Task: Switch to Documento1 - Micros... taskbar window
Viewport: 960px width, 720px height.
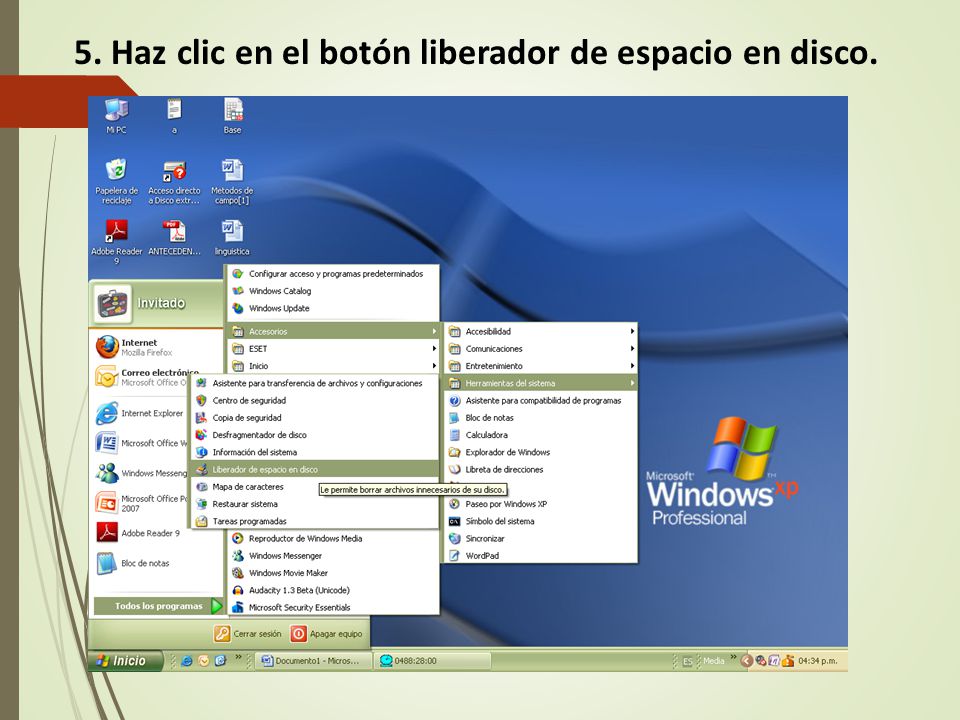Action: tap(313, 661)
